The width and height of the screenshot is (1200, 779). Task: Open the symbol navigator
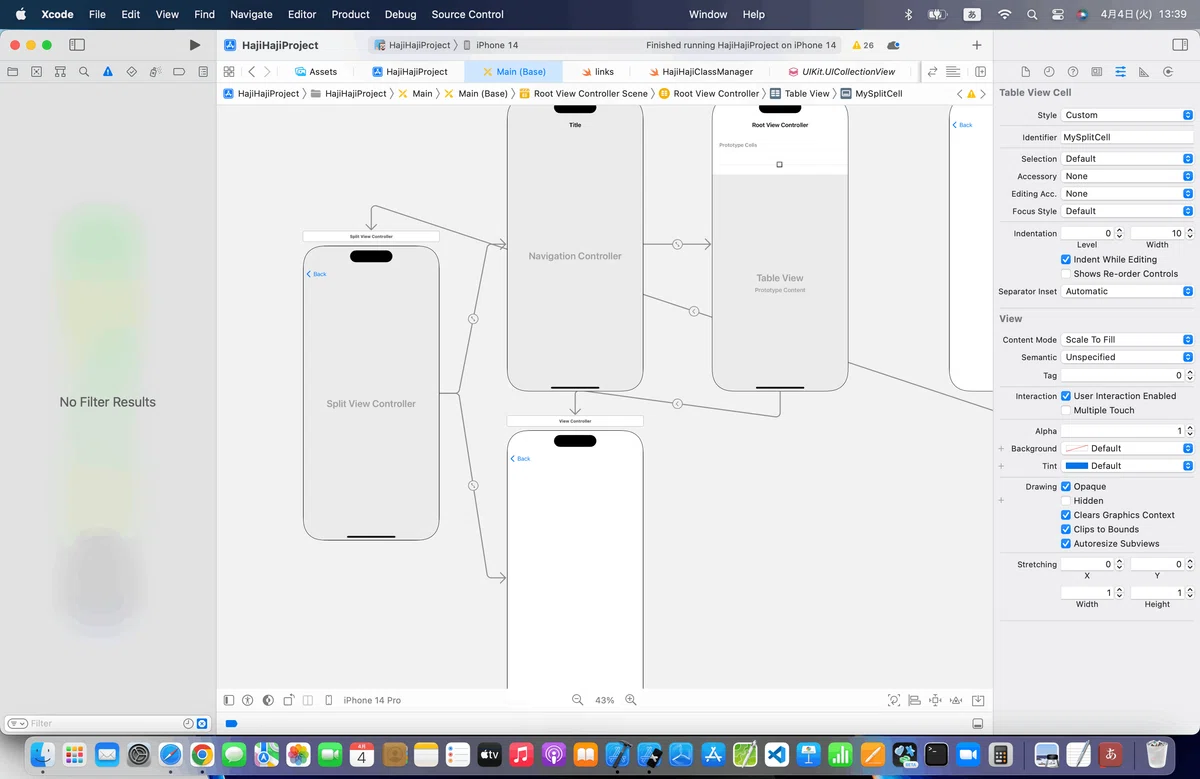pyautogui.click(x=60, y=72)
